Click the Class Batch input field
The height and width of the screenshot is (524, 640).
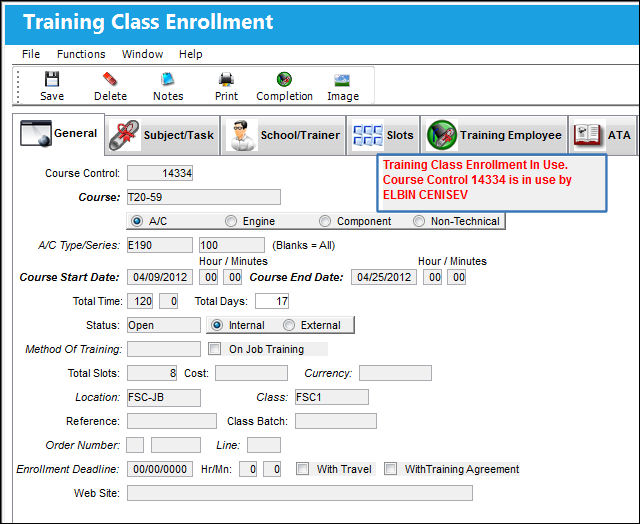coord(336,421)
